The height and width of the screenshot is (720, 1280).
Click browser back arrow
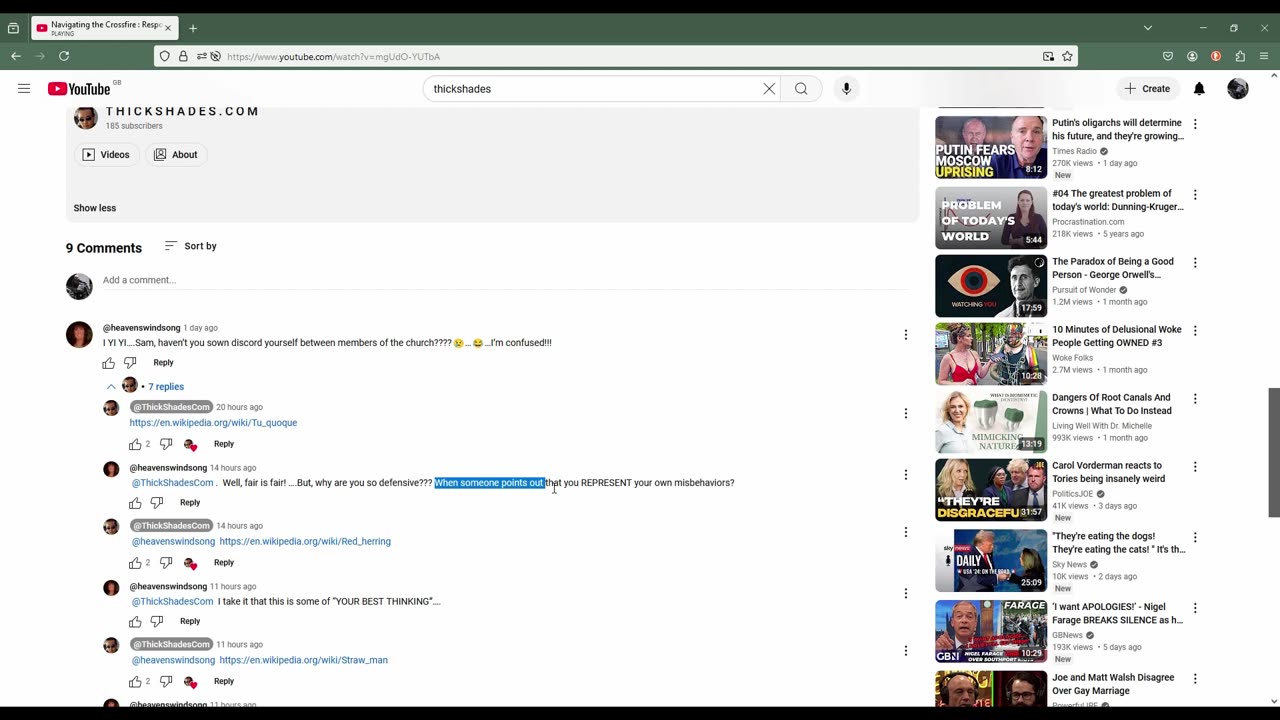pos(16,56)
